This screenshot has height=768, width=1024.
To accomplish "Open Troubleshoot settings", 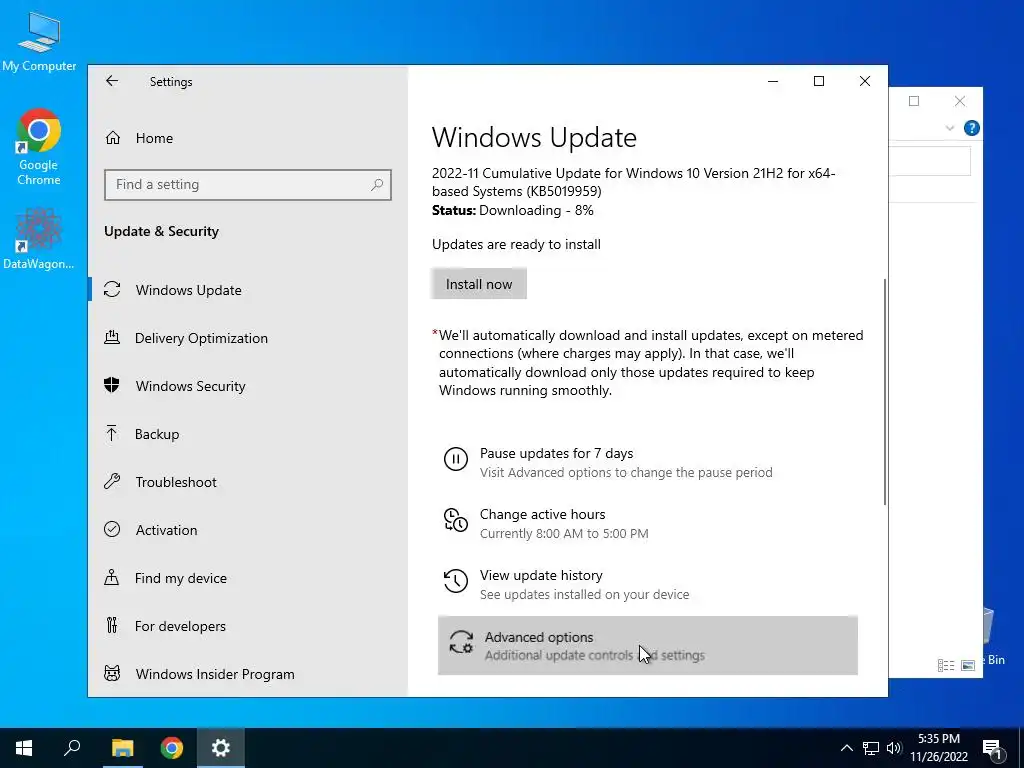I will 248,482.
